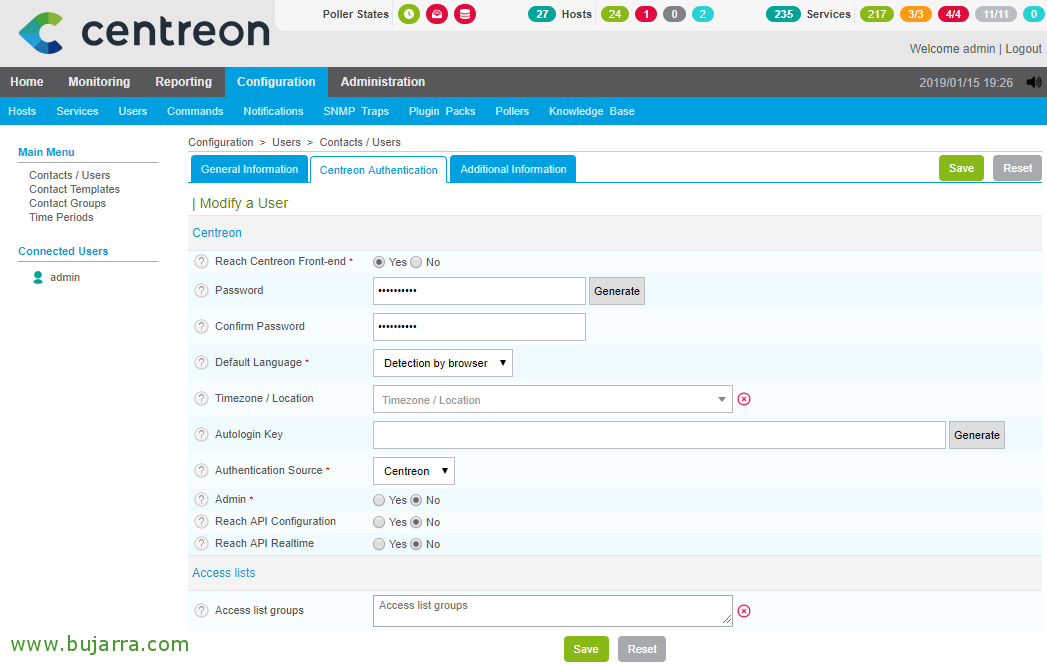
Task: Click the gray services unknown badge 11/11
Action: [996, 14]
